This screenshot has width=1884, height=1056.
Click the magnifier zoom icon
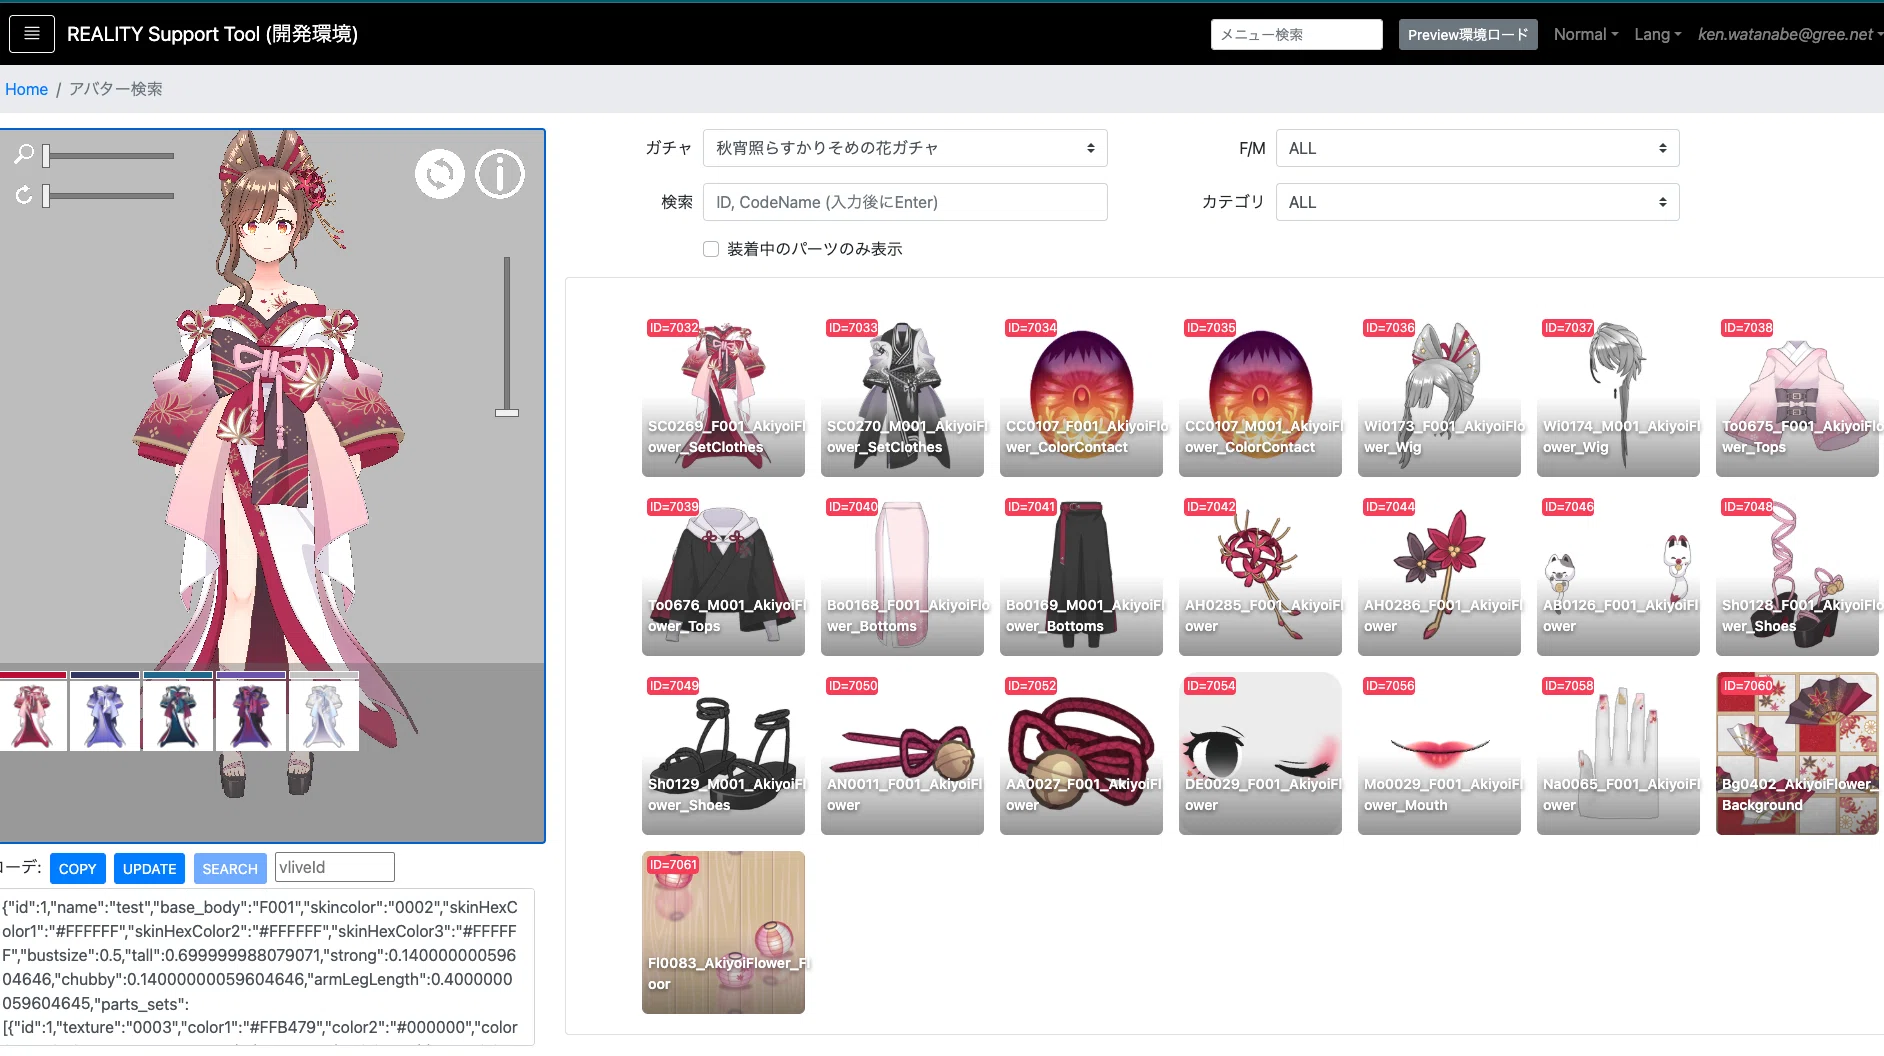click(24, 154)
